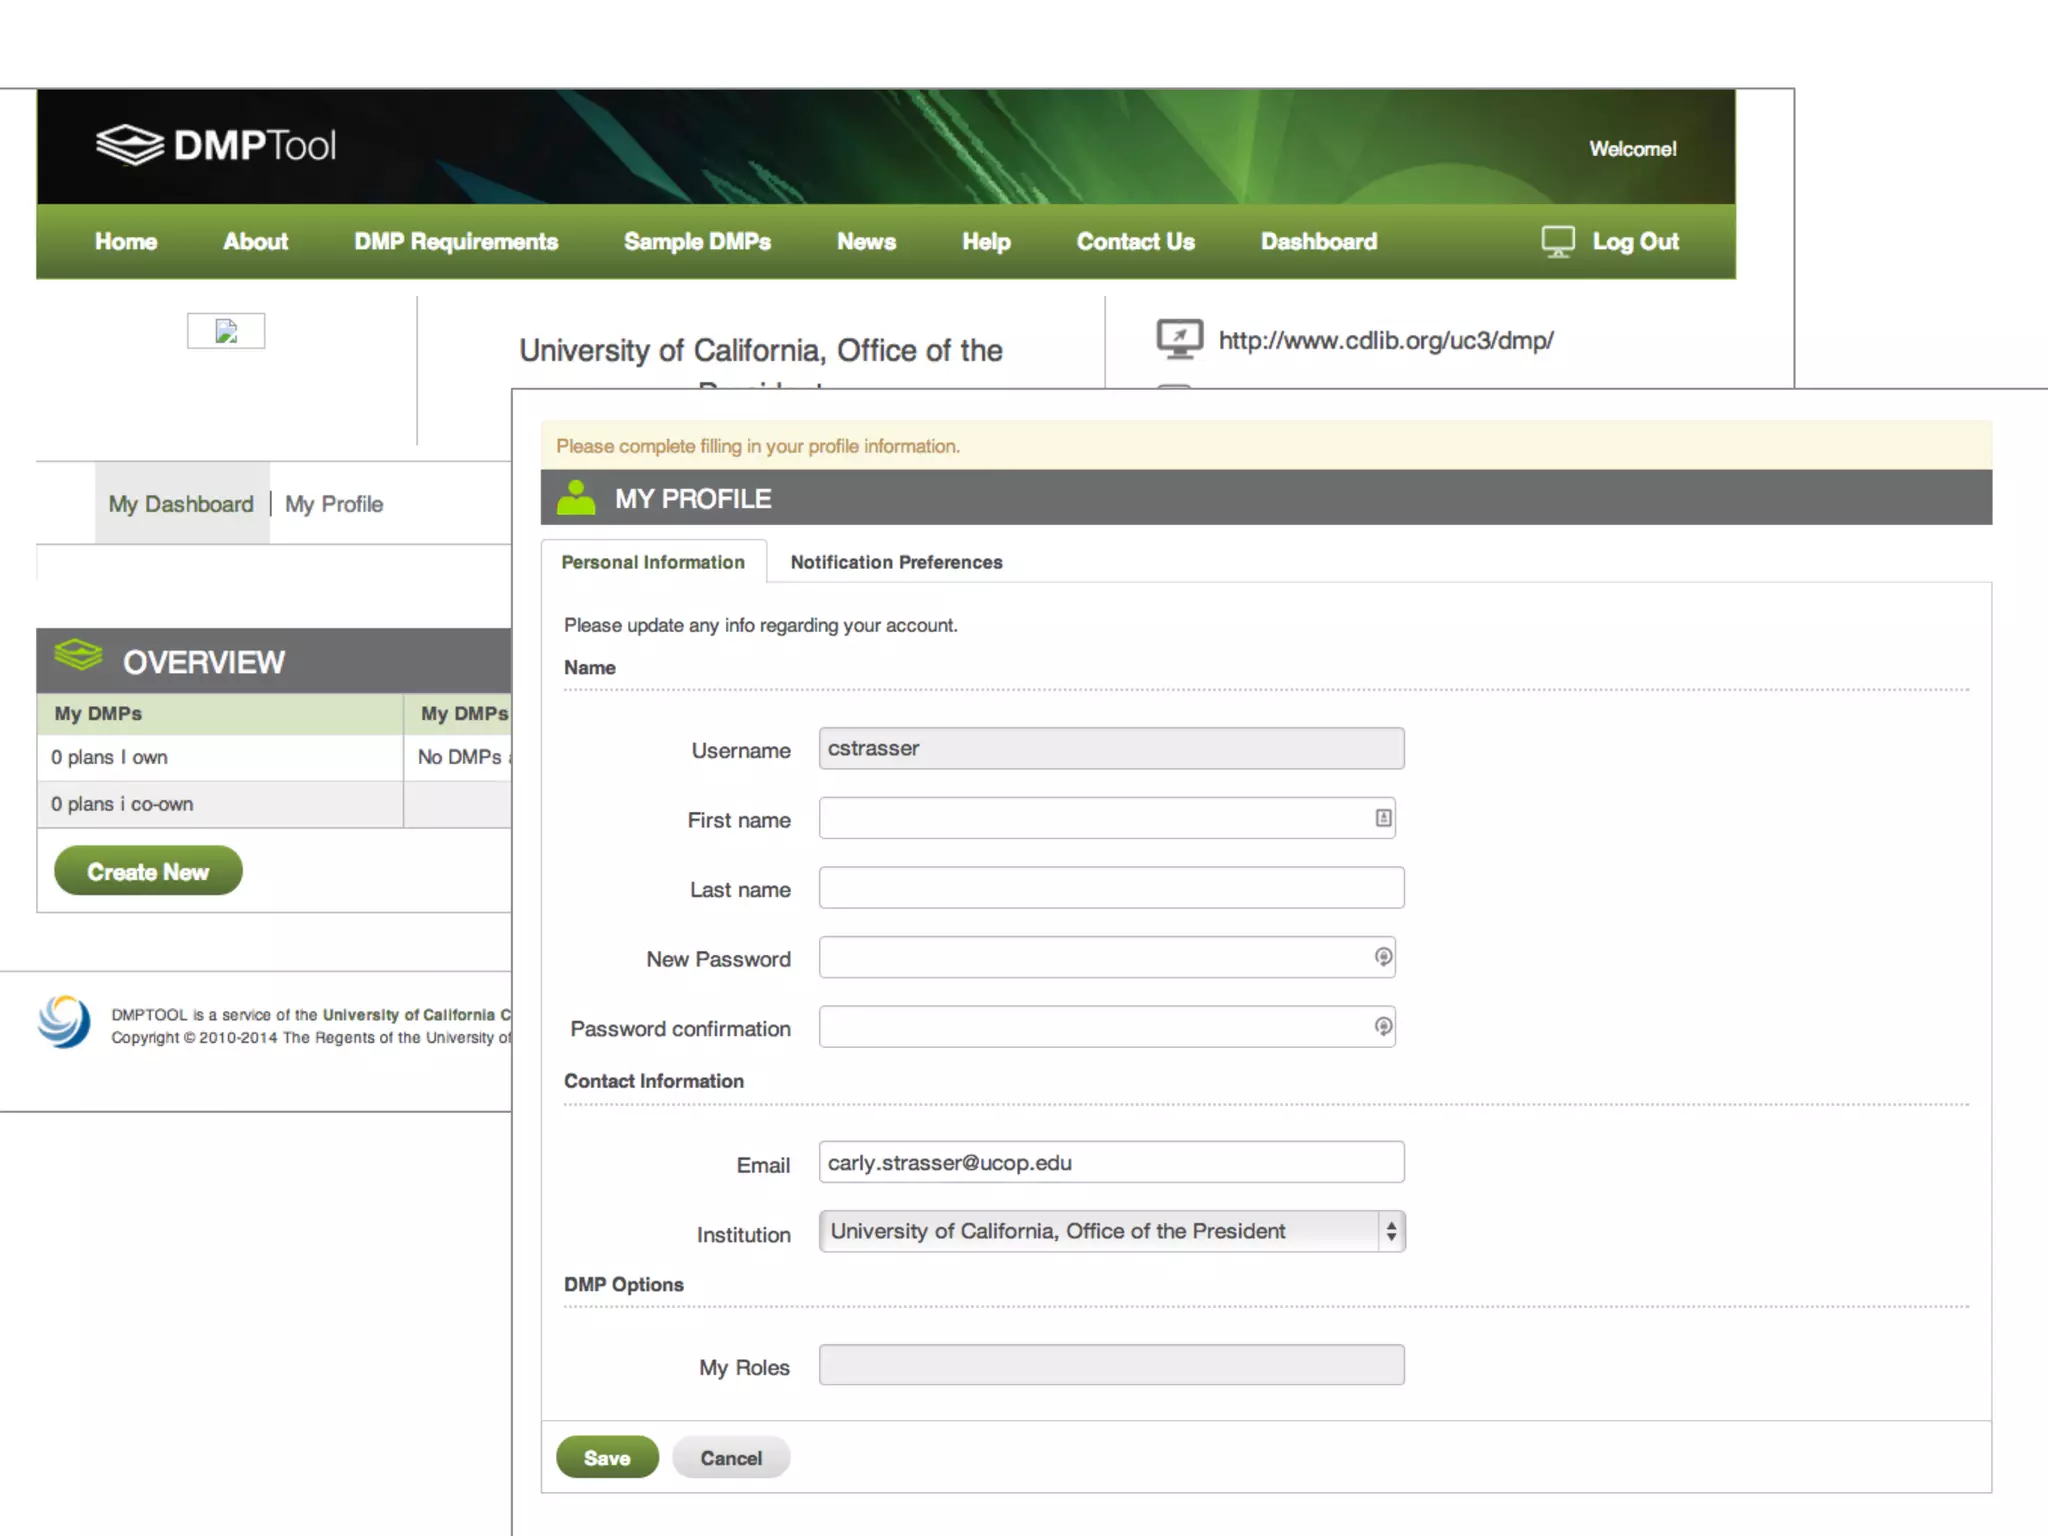Click the contact autofill icon in First name field
Viewport: 2048px width, 1536px height.
tap(1383, 818)
